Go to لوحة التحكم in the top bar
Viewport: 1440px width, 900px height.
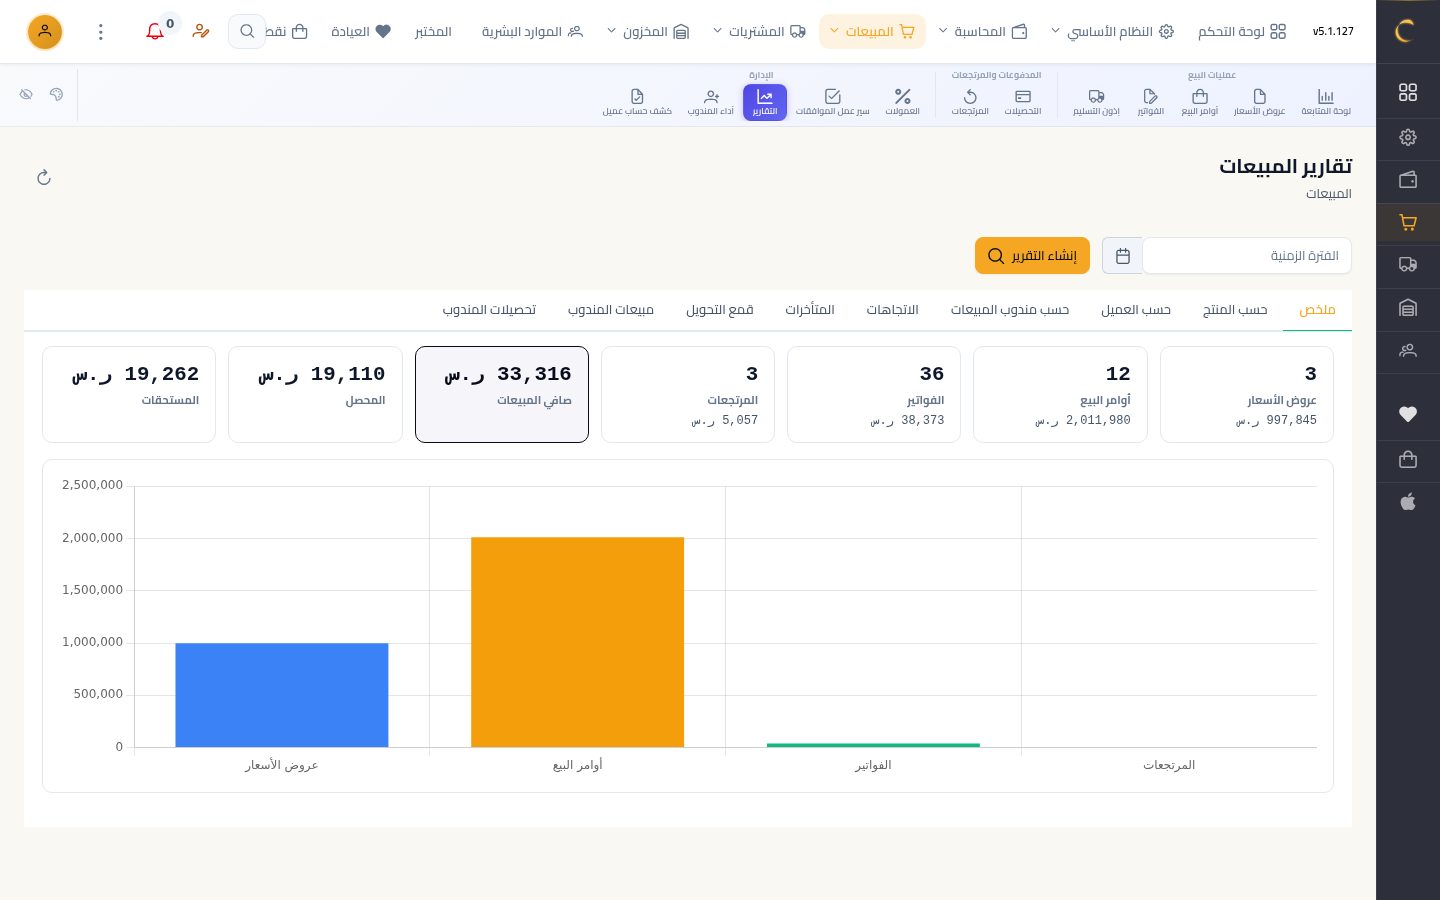(x=1242, y=32)
